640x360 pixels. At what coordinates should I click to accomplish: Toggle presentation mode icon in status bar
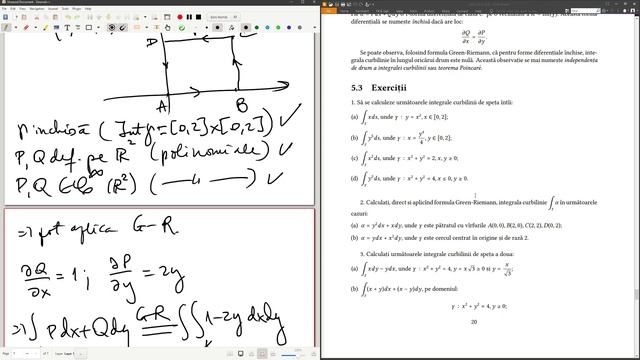point(241,353)
